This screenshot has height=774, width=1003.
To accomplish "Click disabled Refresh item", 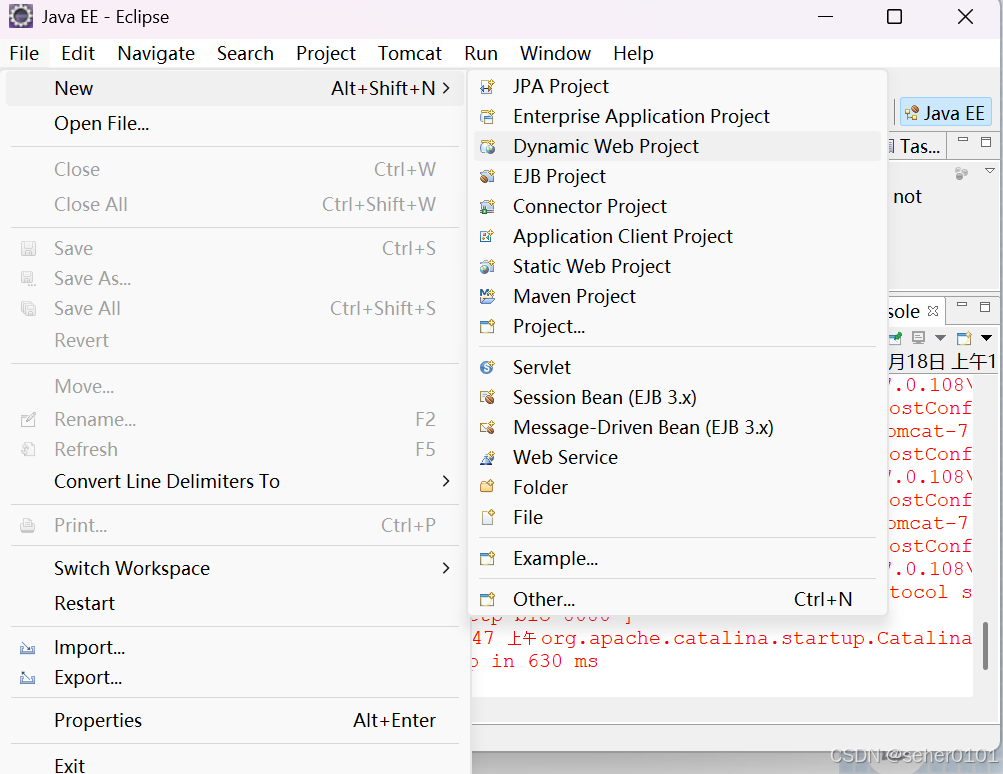I will pos(235,449).
